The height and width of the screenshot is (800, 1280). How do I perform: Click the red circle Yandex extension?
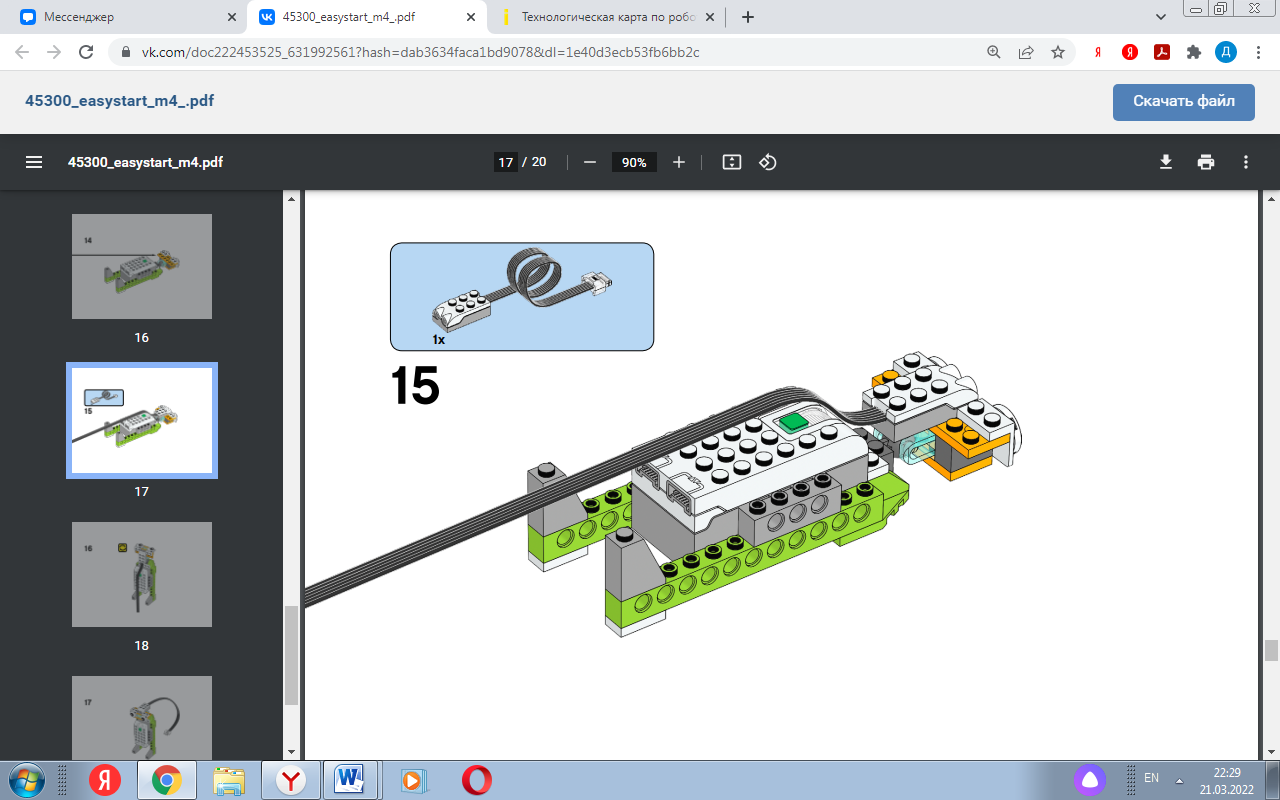click(x=1130, y=52)
